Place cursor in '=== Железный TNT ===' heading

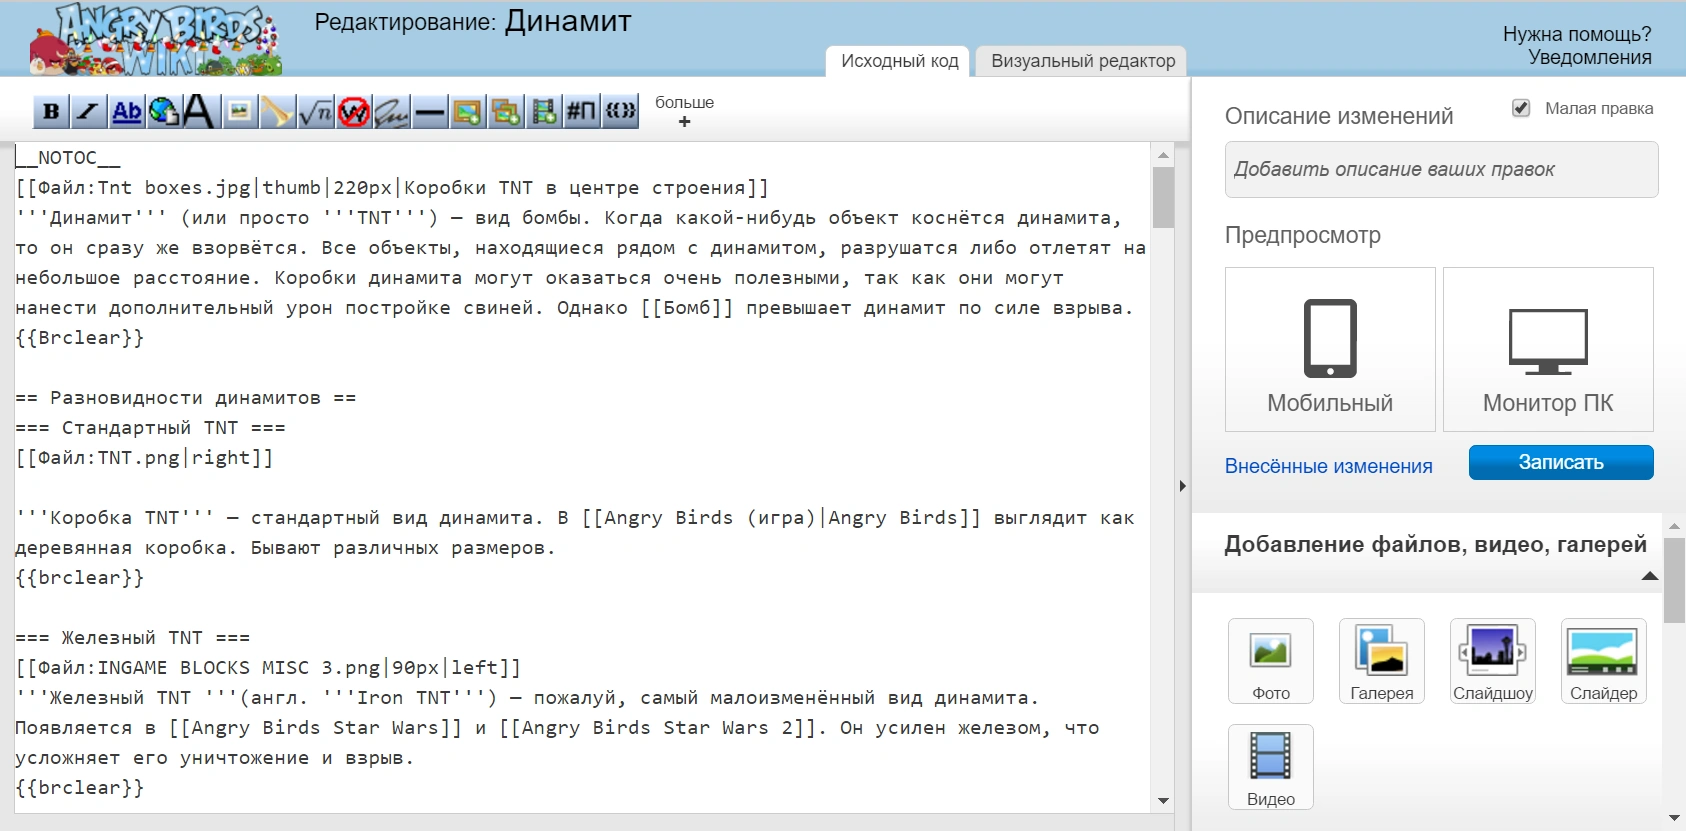(x=133, y=638)
